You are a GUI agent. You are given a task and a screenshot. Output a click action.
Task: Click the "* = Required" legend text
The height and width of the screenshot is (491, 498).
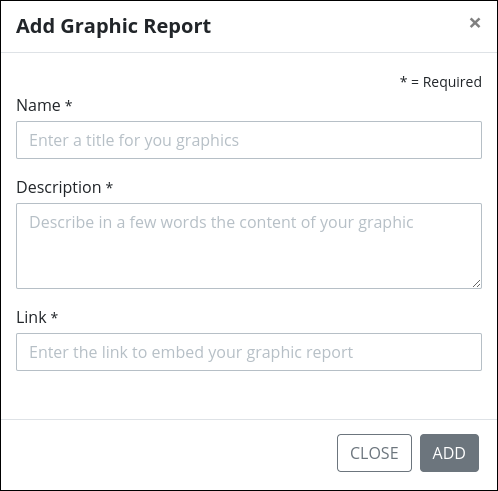click(x=441, y=82)
